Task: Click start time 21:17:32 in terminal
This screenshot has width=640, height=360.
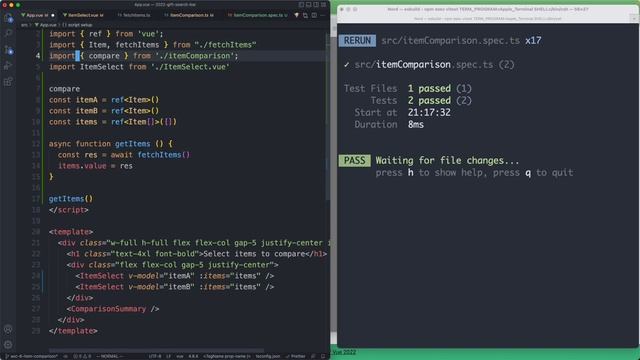Action: [429, 113]
